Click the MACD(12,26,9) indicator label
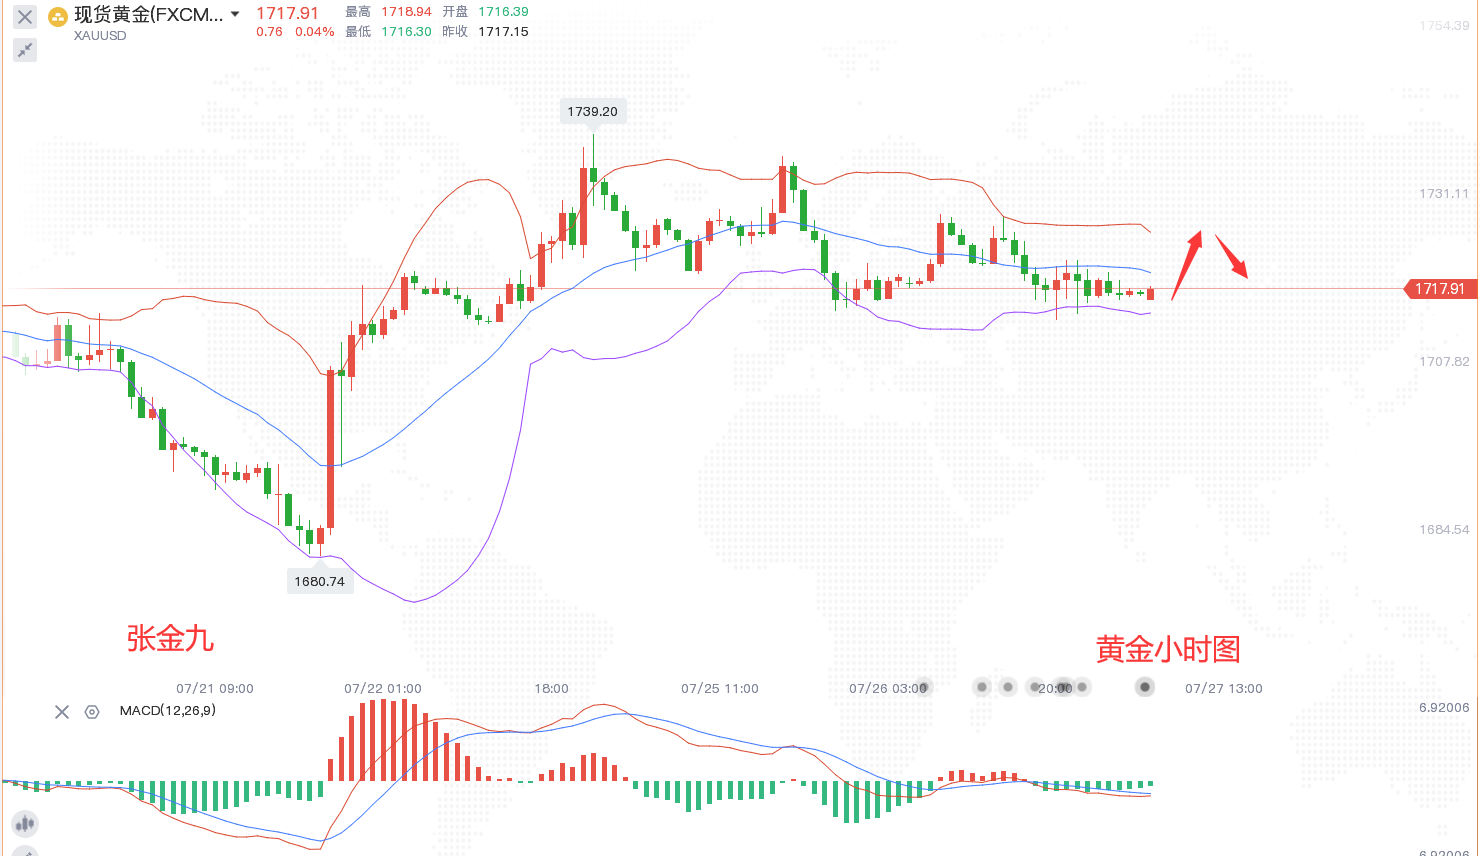The image size is (1480, 856). 168,711
